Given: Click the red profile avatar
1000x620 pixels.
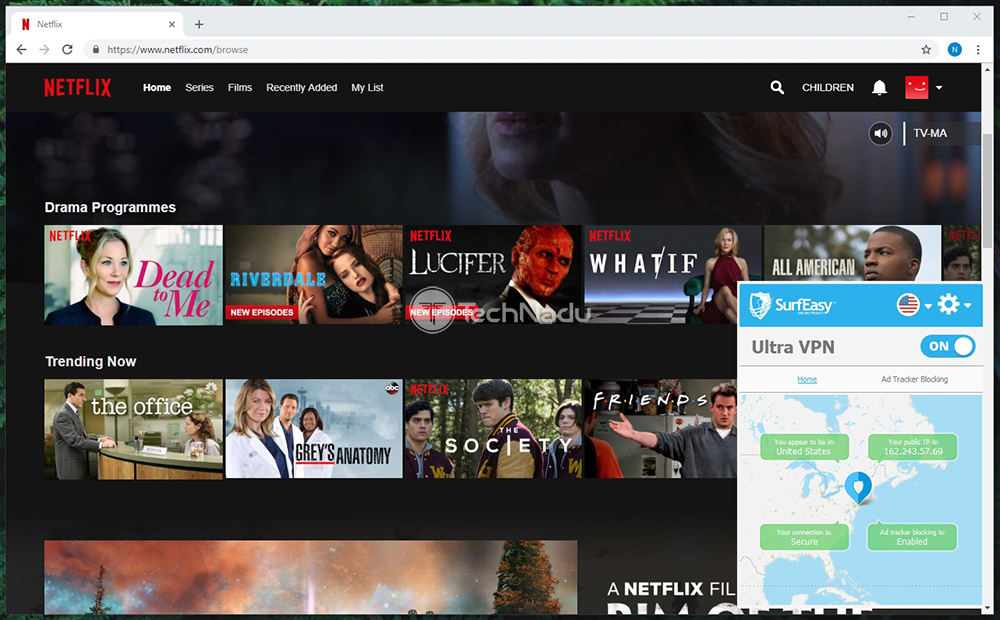Looking at the screenshot, I should 916,87.
